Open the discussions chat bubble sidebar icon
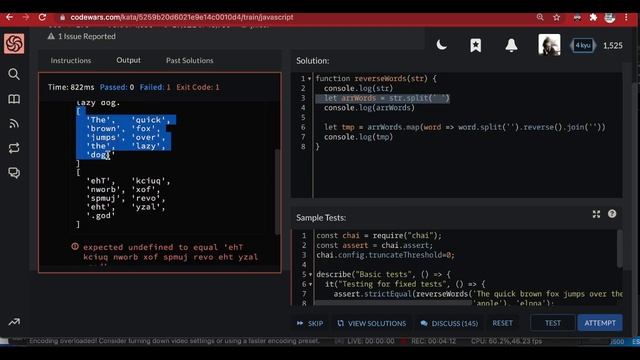Screen dimensions: 640x360 click(14, 173)
